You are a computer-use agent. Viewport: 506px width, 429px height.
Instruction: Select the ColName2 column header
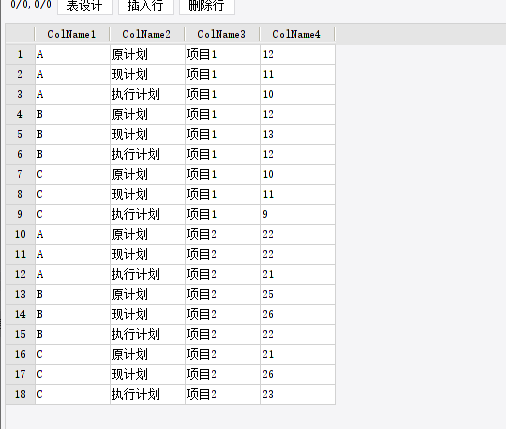147,34
